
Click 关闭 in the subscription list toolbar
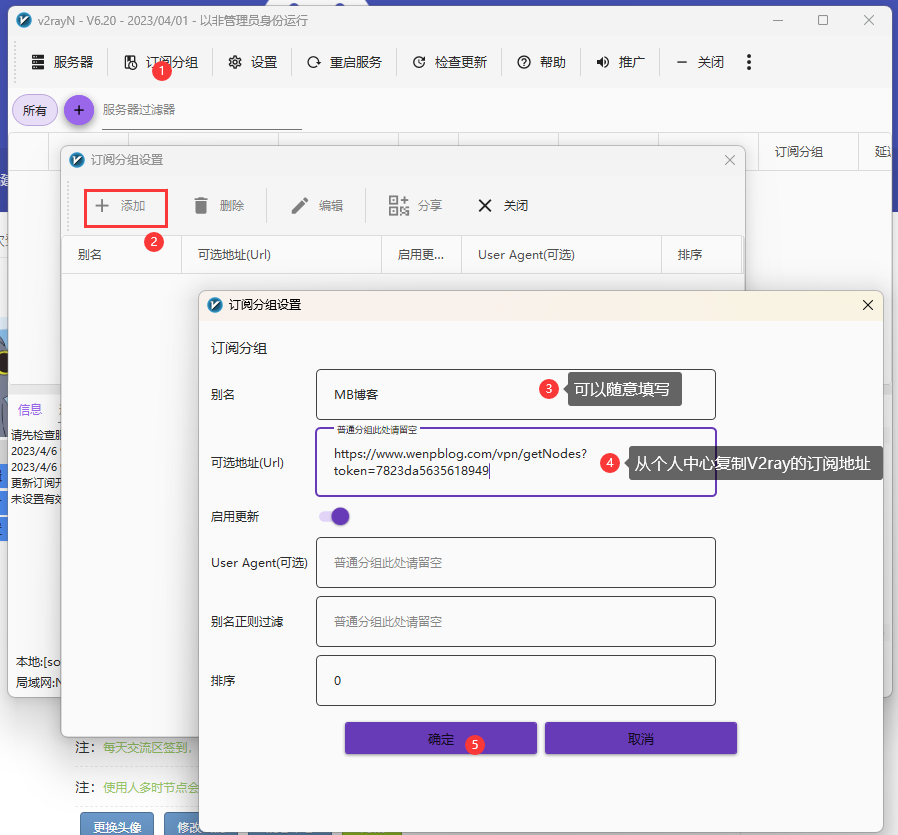(x=503, y=206)
